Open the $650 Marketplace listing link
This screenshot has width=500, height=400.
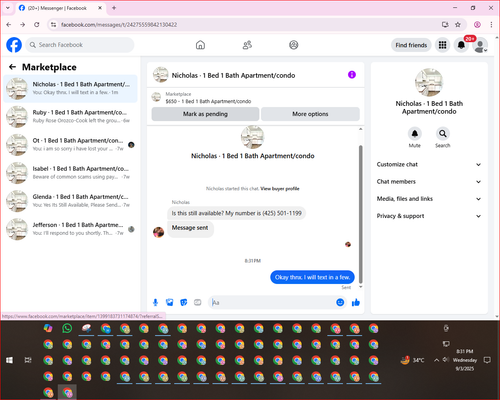pyautogui.click(x=208, y=101)
